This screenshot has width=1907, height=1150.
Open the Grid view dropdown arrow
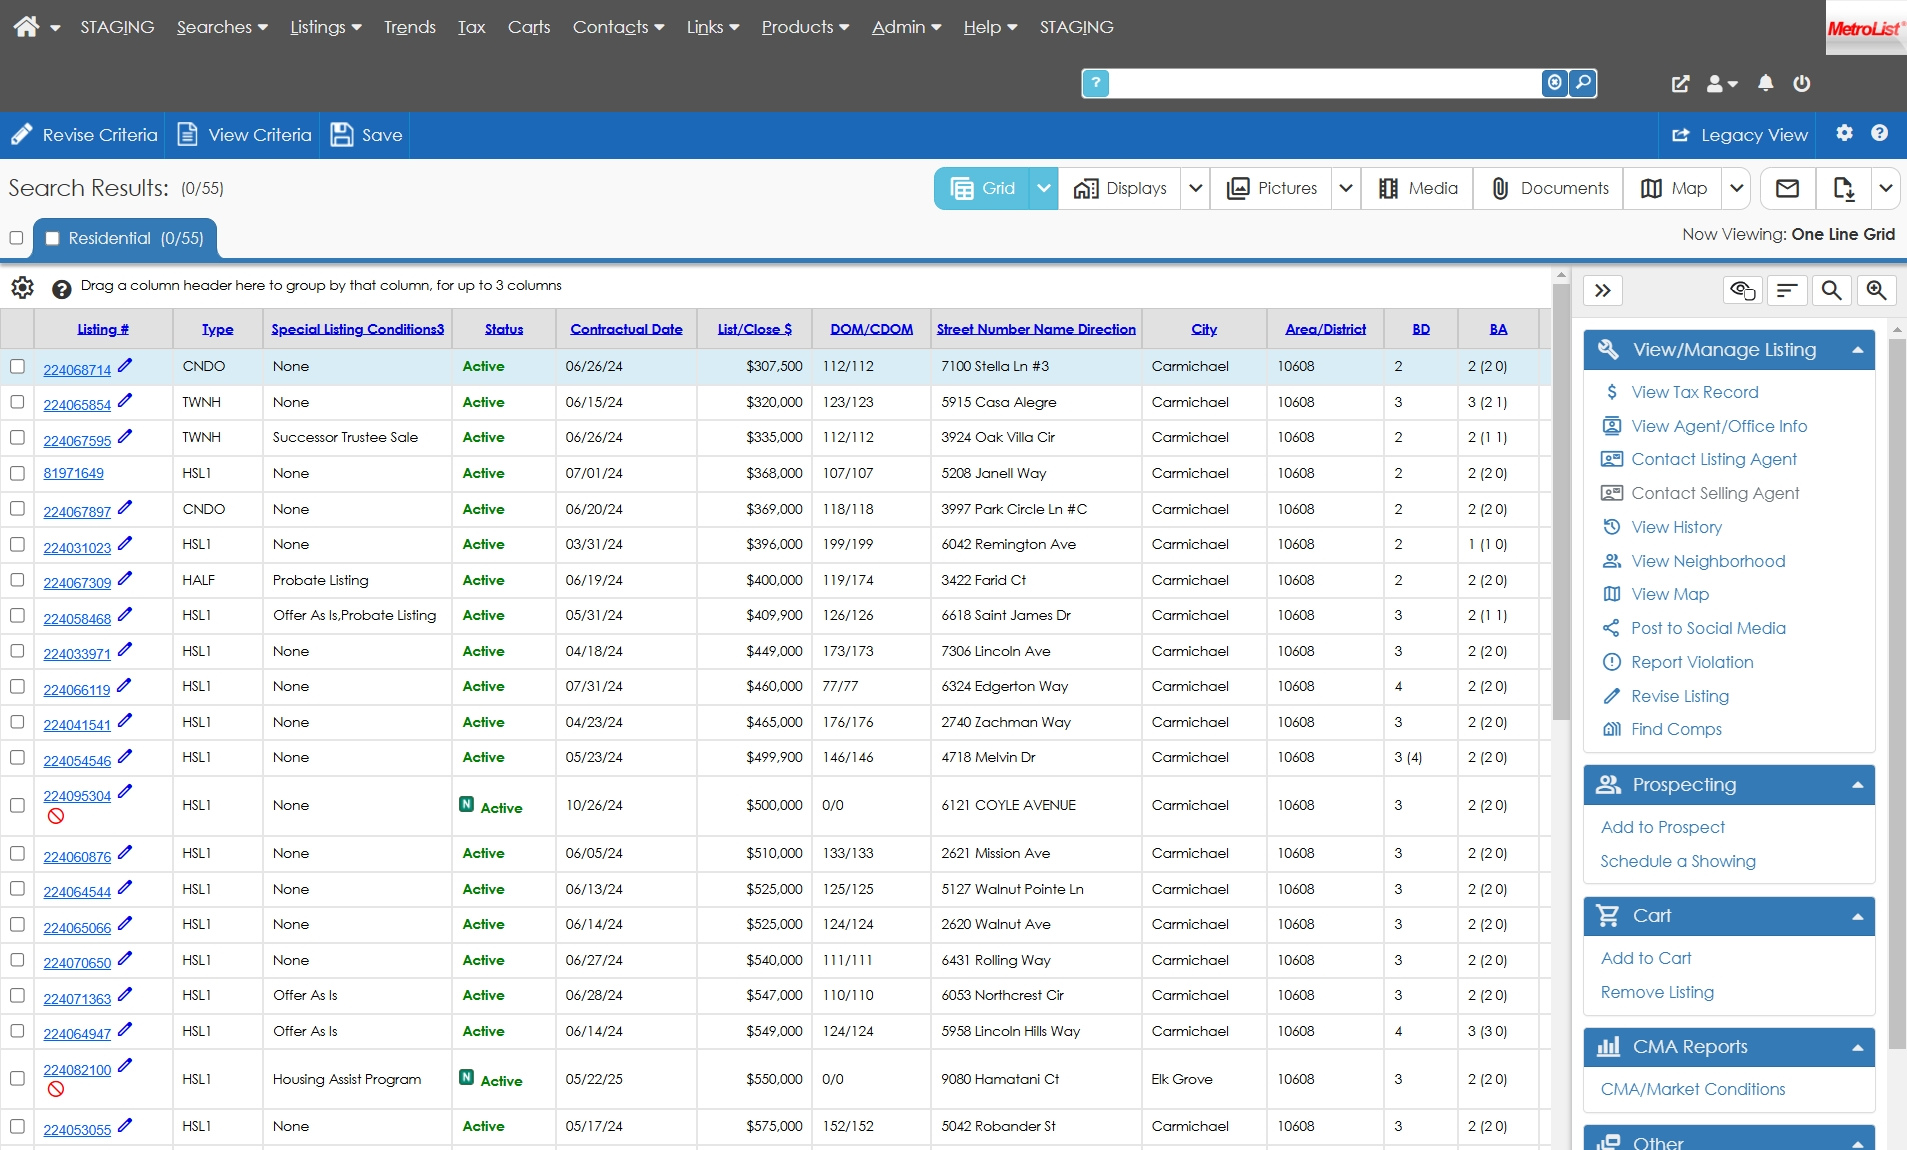1043,188
